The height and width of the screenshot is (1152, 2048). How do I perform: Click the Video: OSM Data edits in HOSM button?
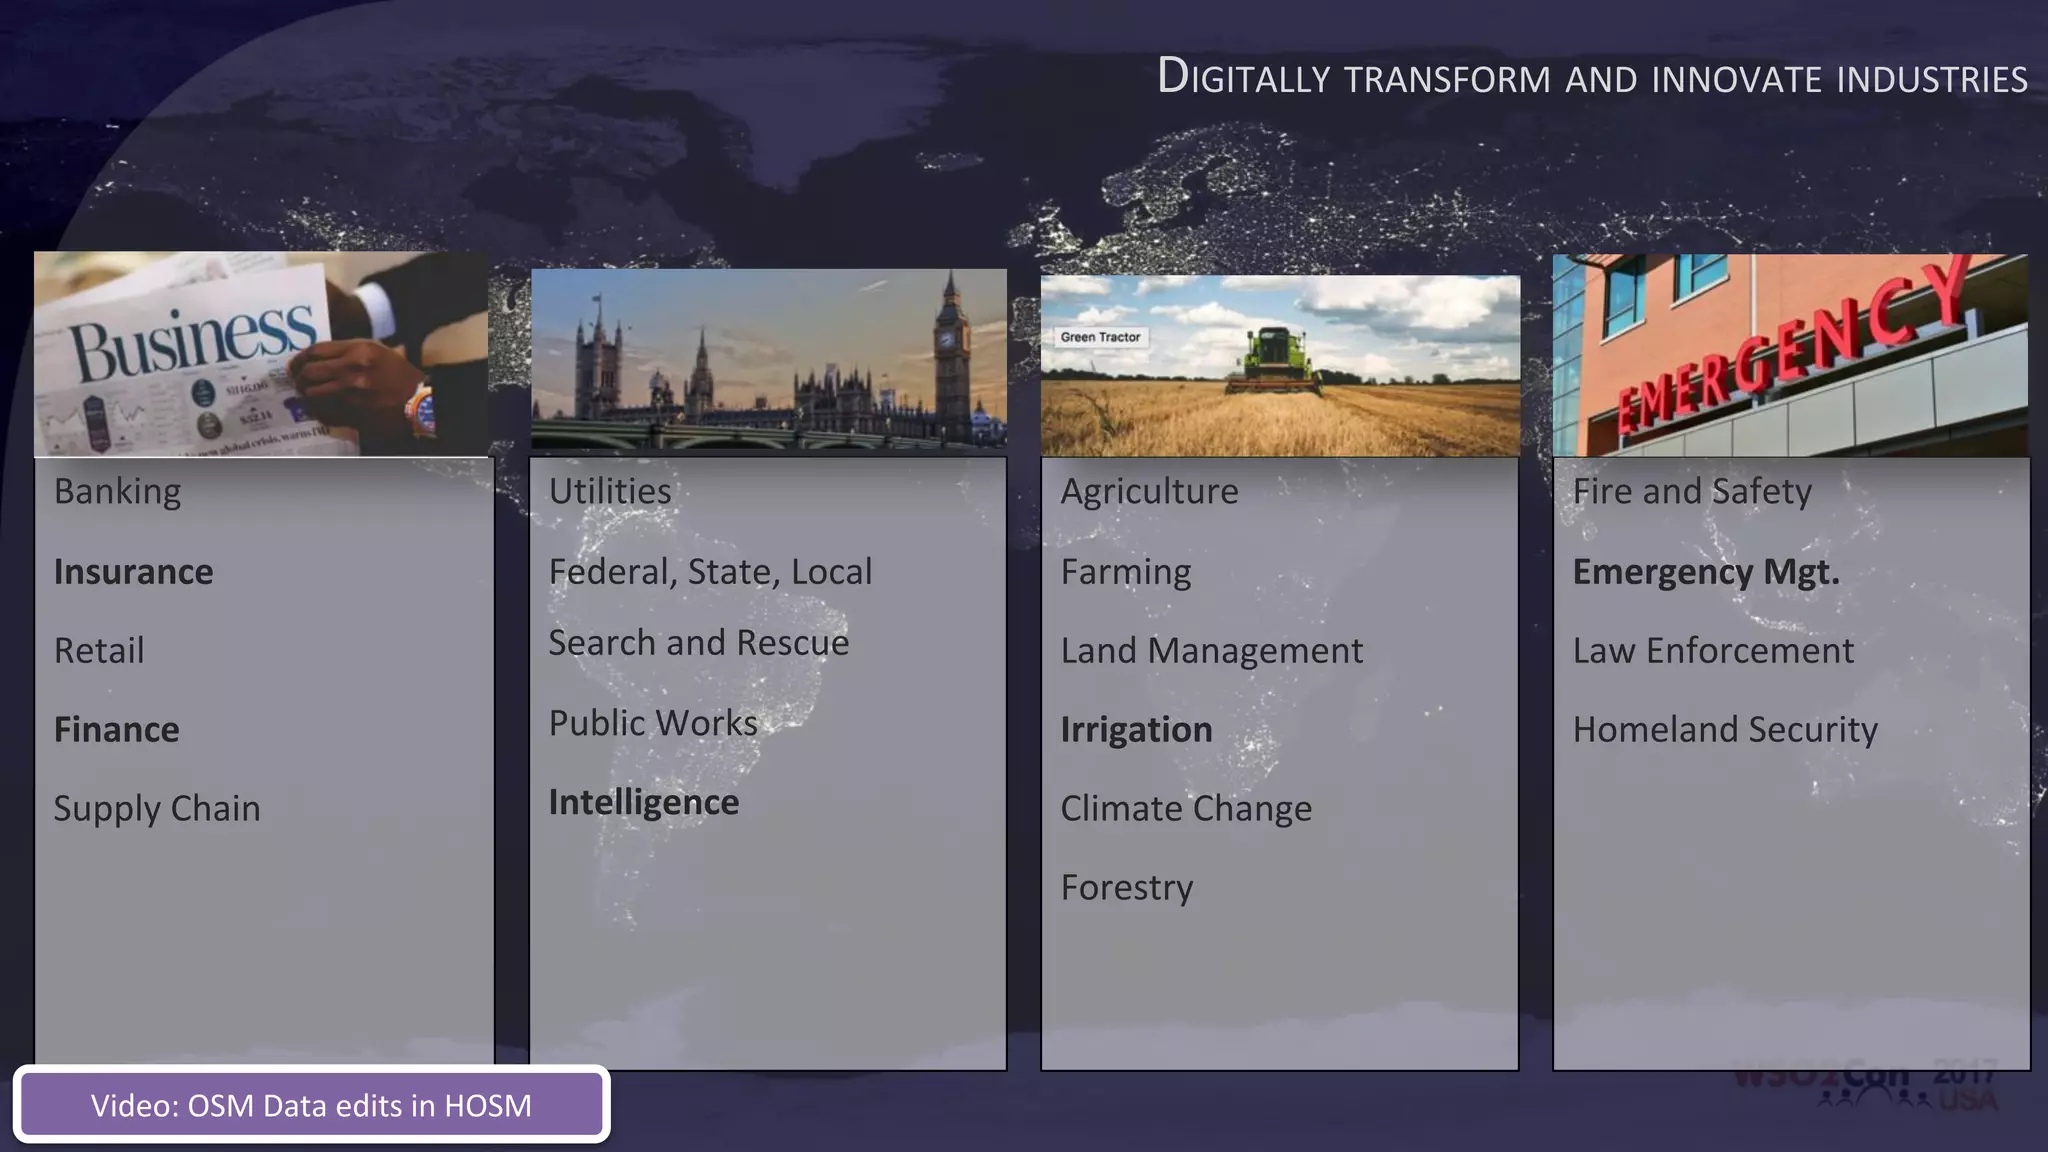click(x=311, y=1104)
